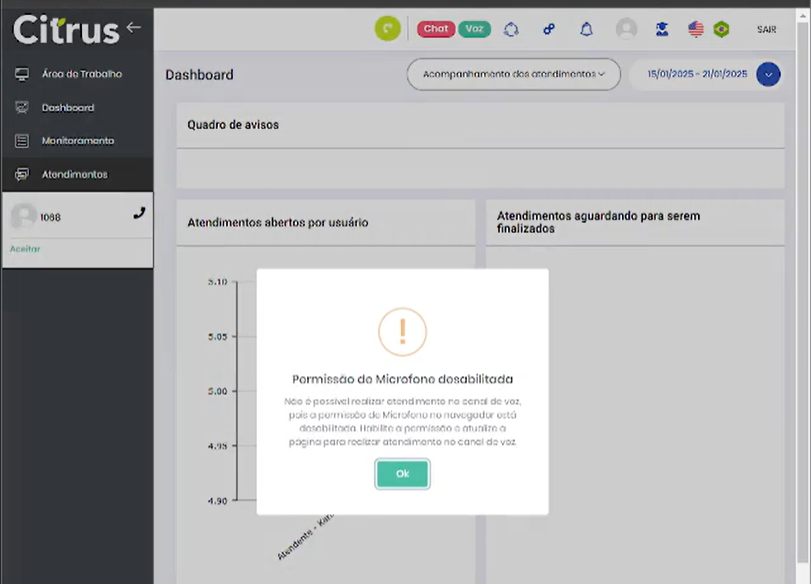Select Atendimentos in the sidebar
Image resolution: width=811 pixels, height=584 pixels.
tap(74, 174)
